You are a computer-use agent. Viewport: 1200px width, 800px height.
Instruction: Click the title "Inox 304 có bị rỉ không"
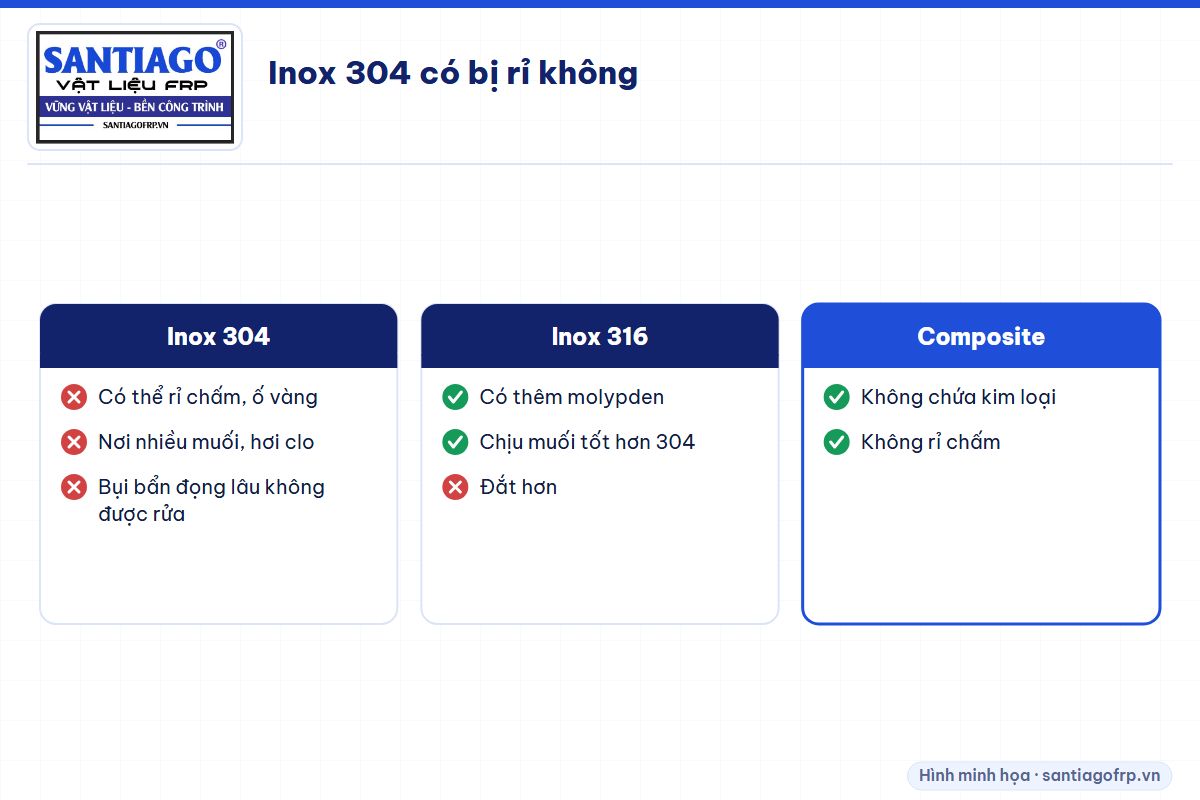453,74
